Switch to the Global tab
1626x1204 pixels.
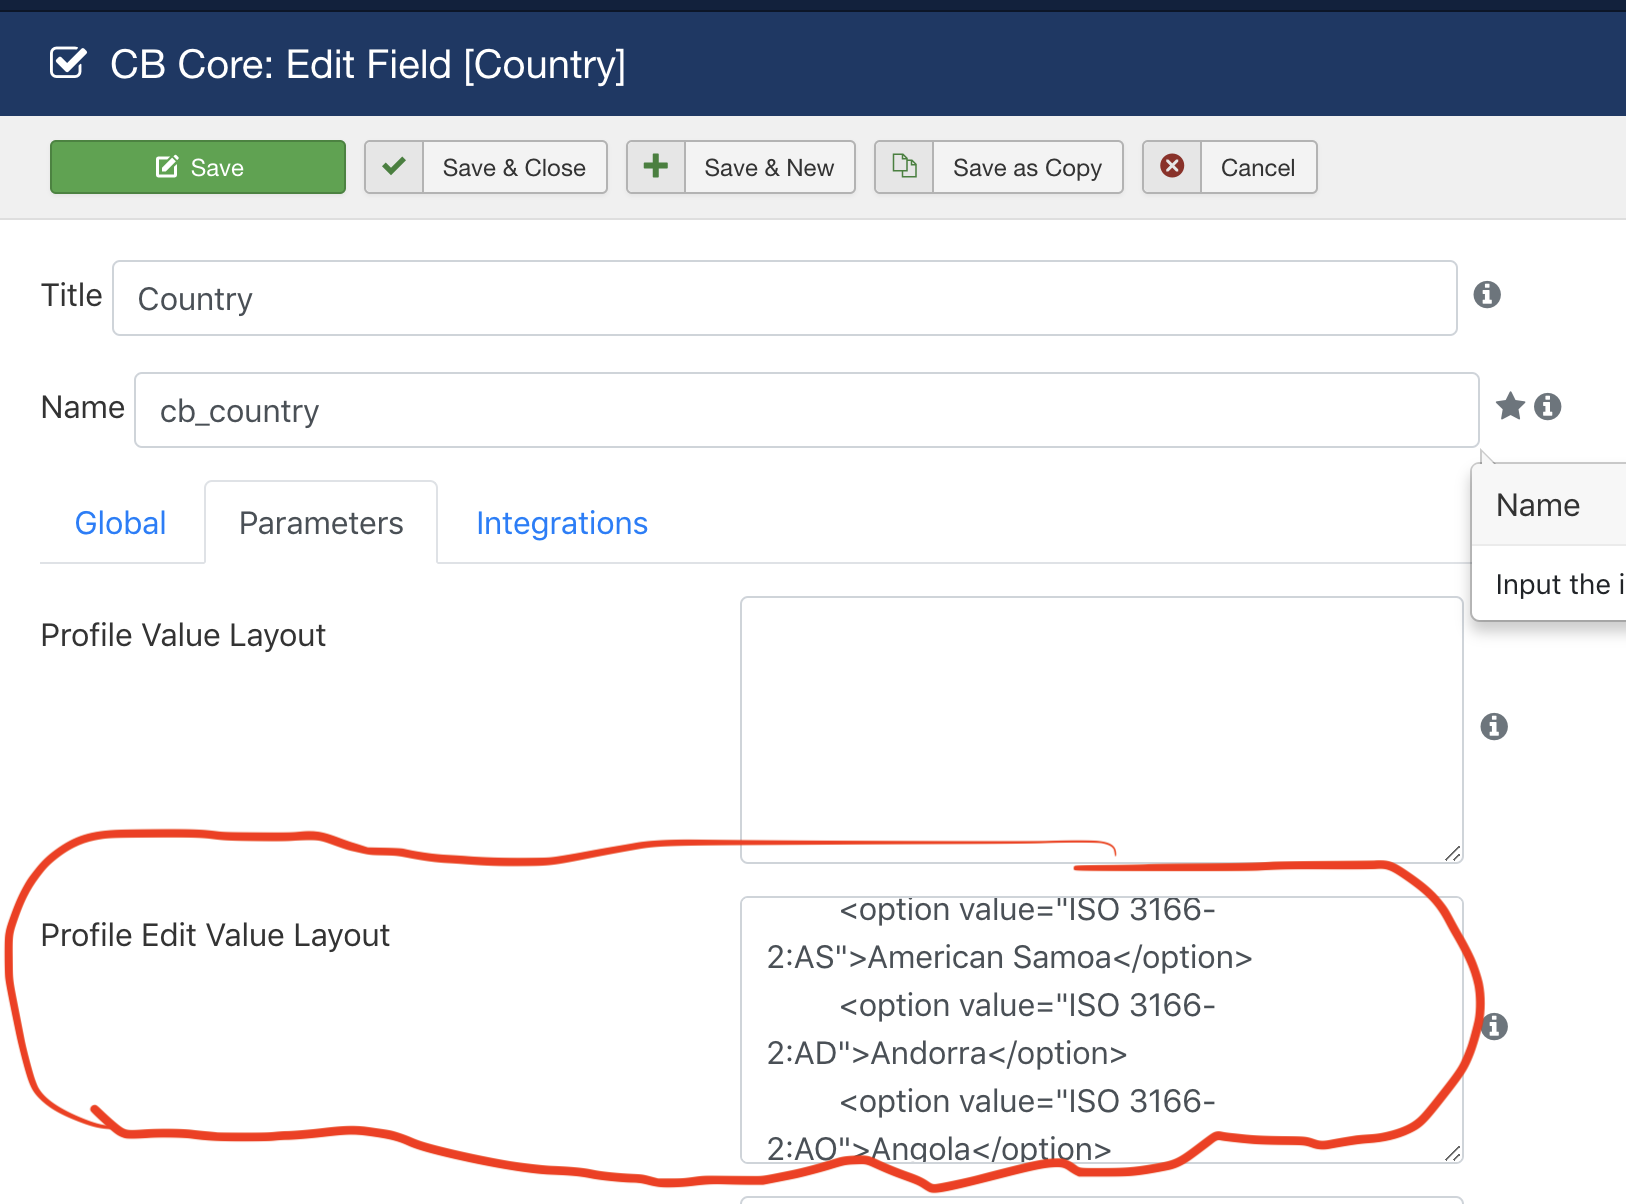pos(120,523)
